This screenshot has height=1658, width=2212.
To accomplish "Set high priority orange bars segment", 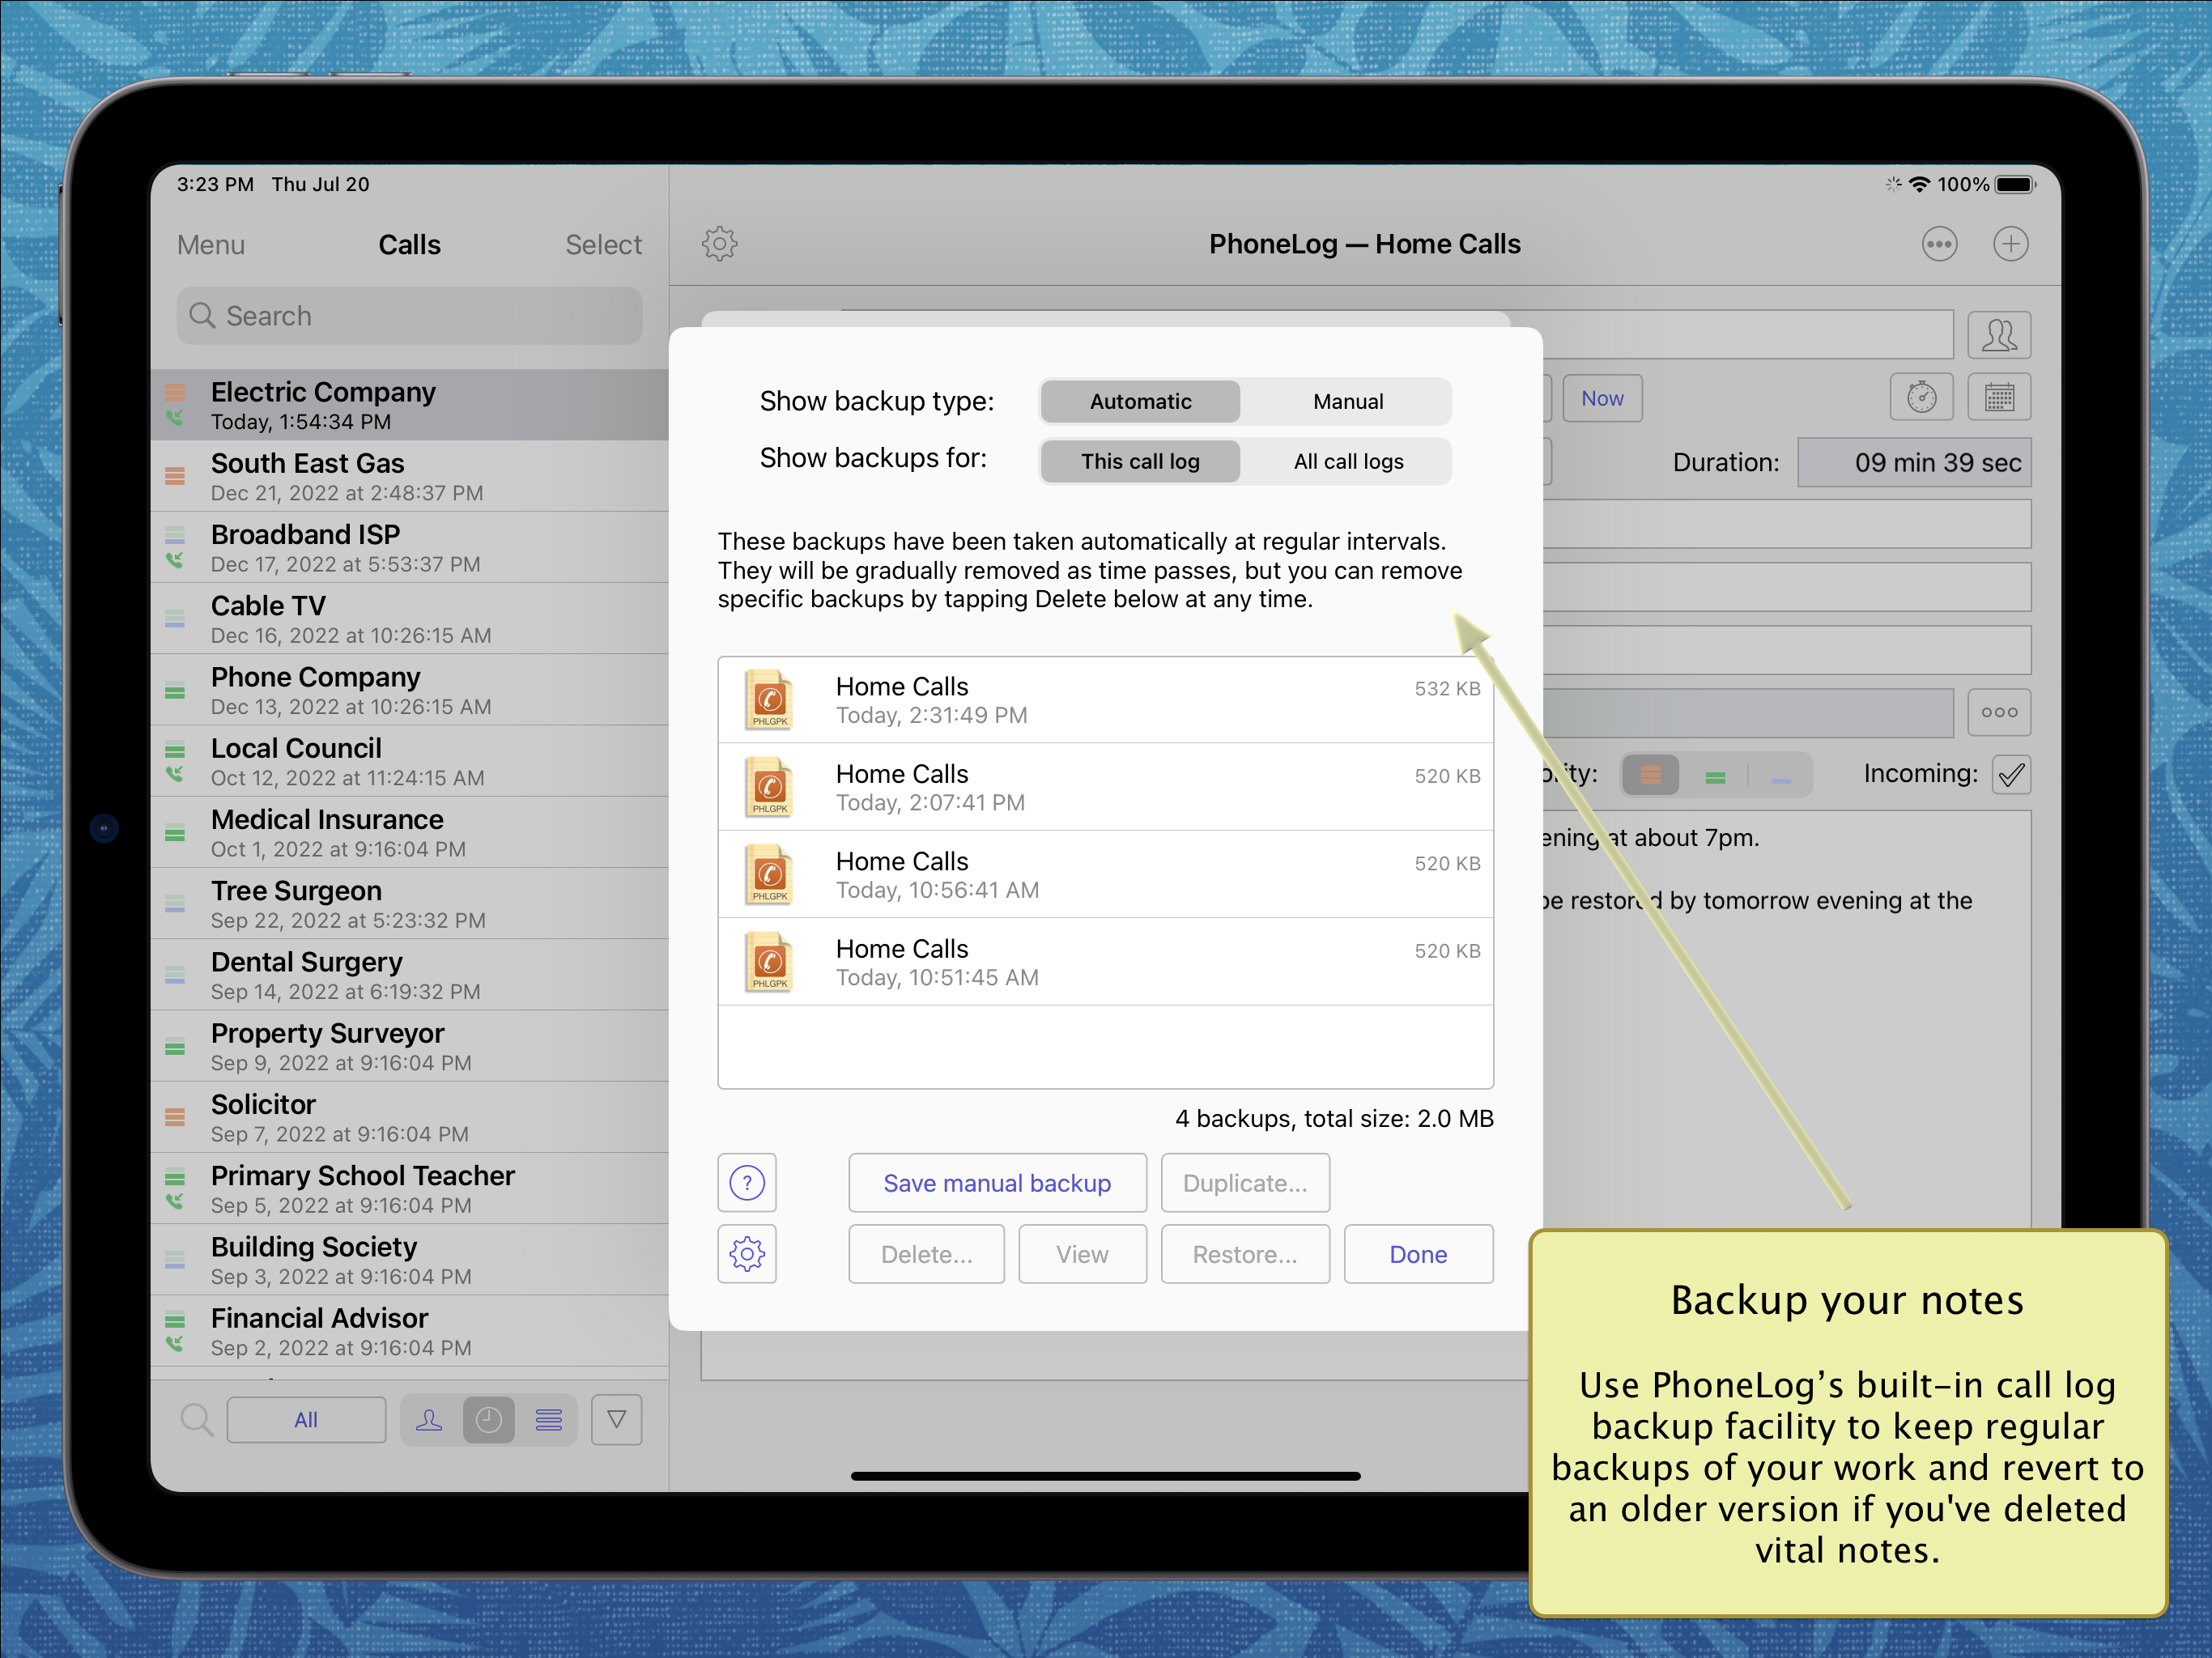I will [1650, 775].
